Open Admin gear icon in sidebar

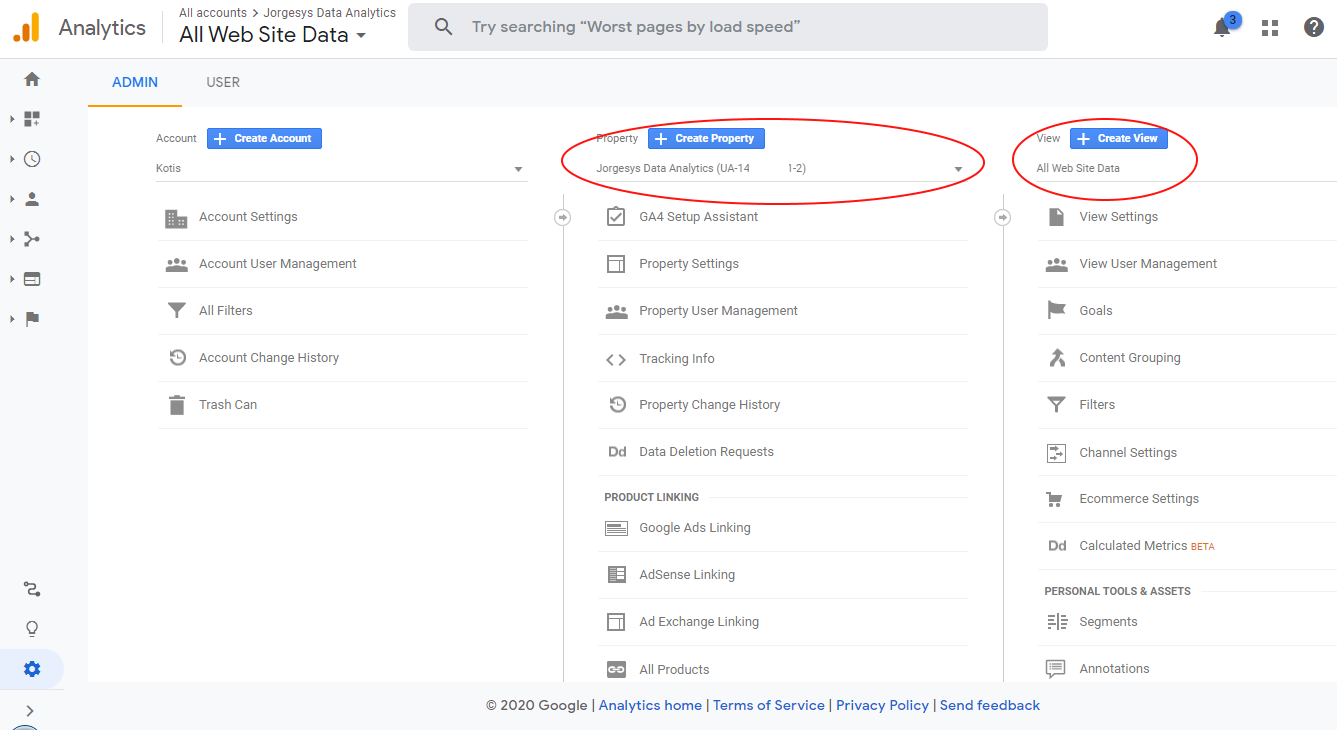(x=32, y=669)
